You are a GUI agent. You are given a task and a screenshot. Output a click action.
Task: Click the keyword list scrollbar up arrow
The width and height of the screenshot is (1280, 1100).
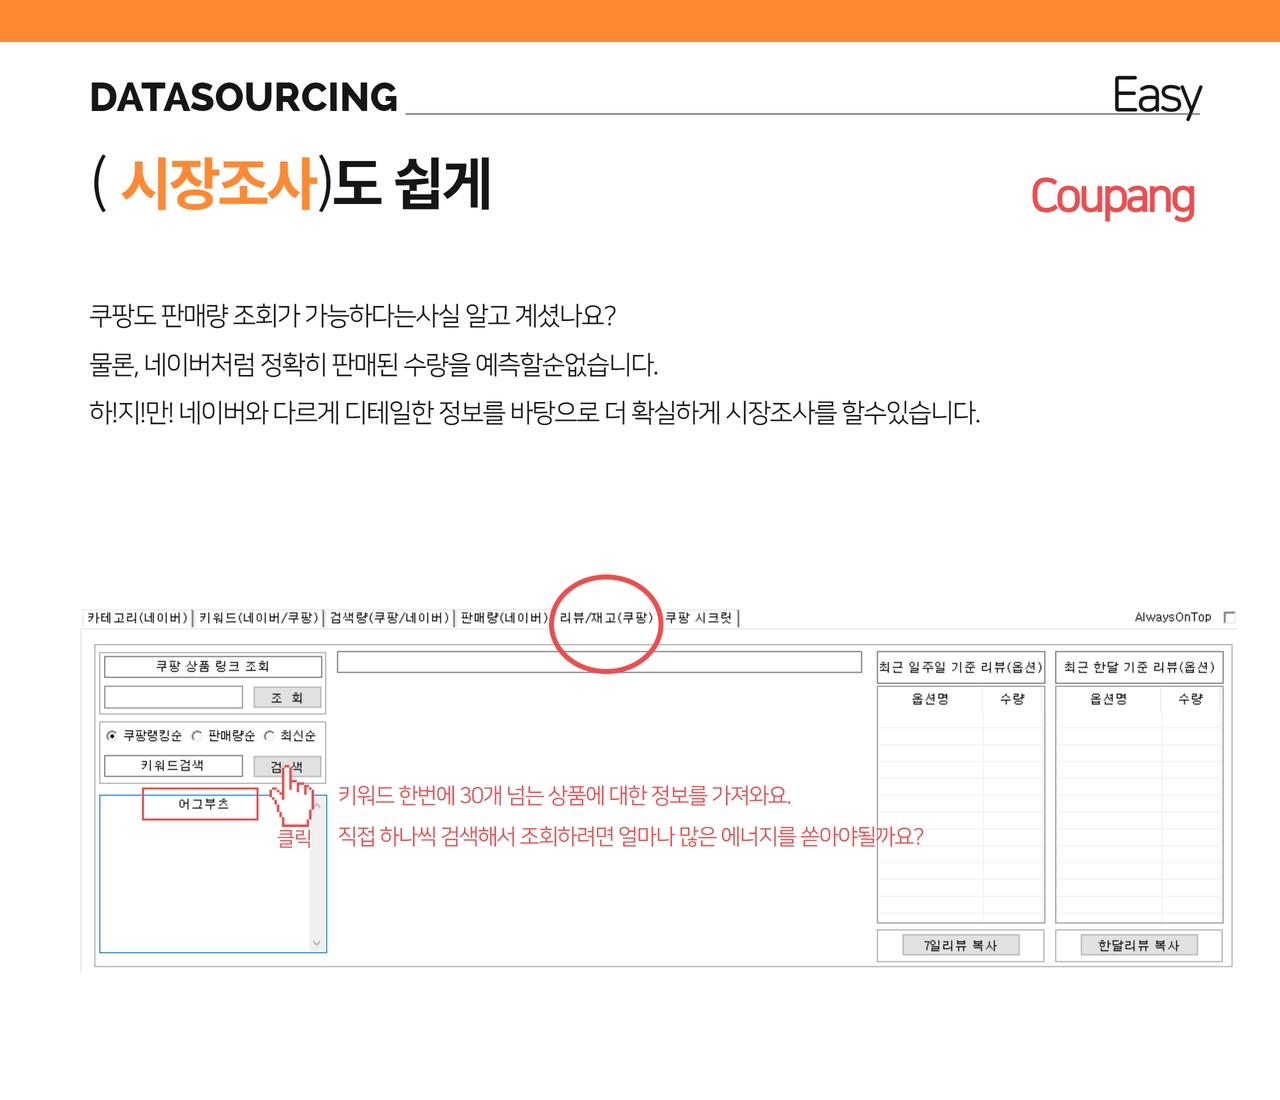pyautogui.click(x=317, y=805)
